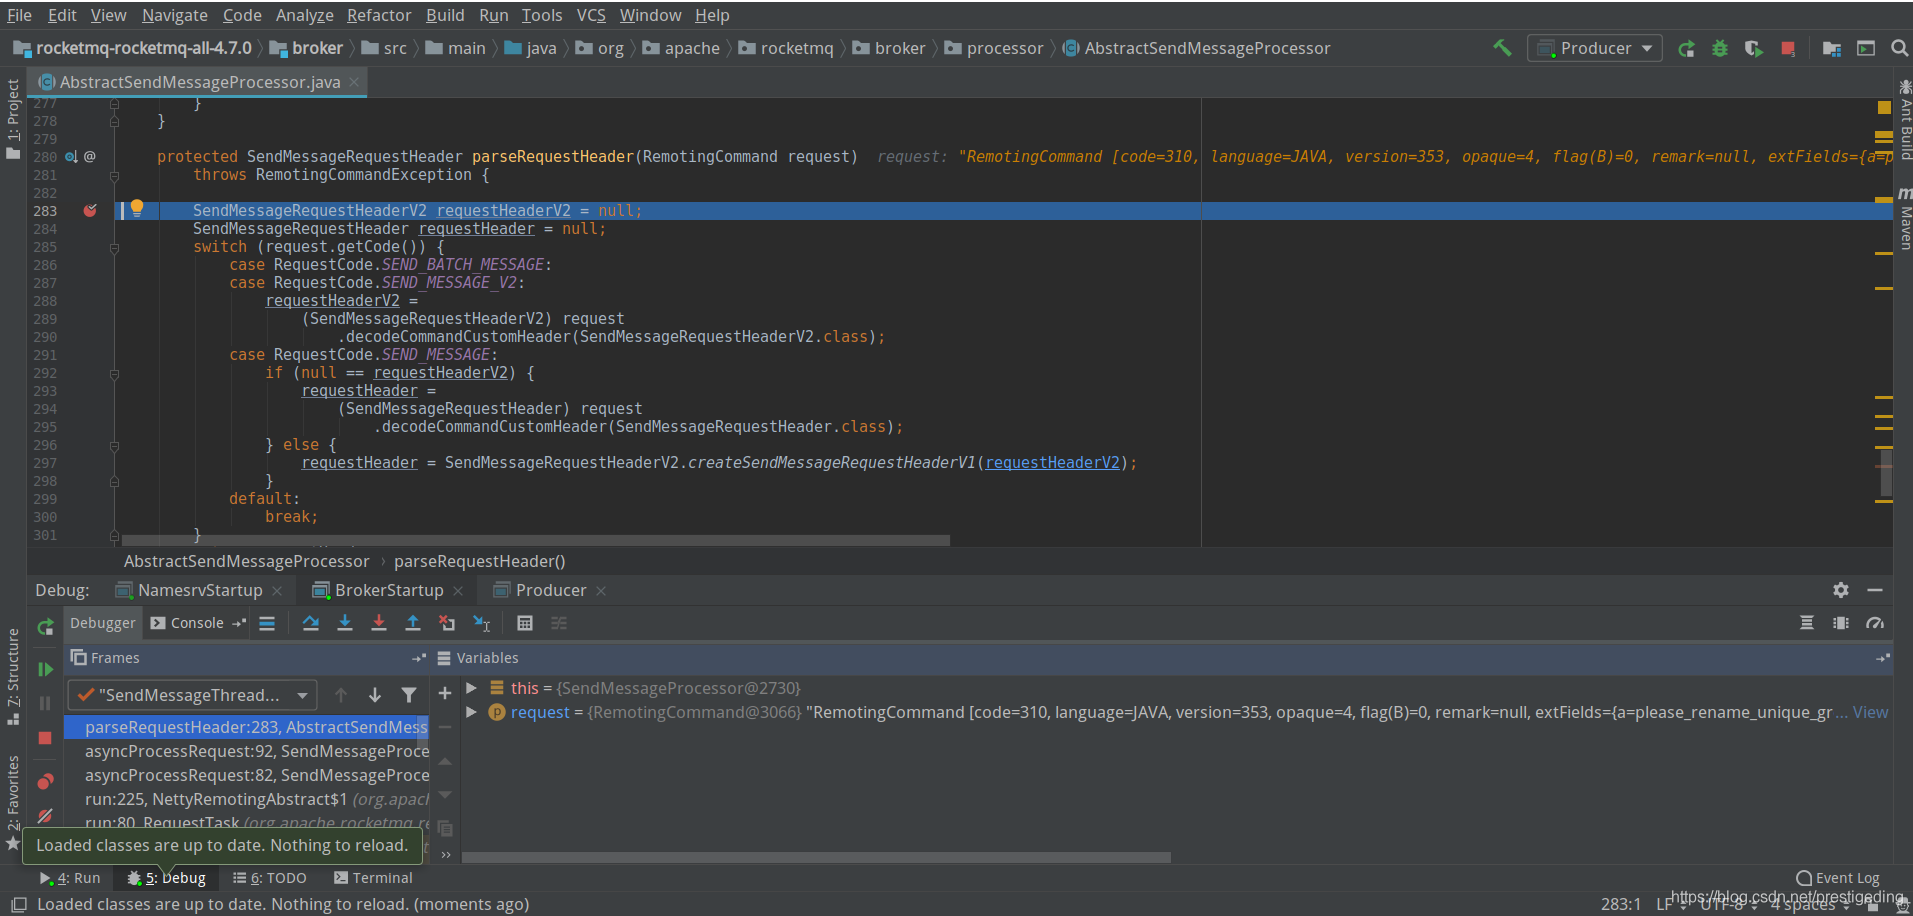The width and height of the screenshot is (1913, 916).
Task: Click the Run with Coverage shield icon
Action: pos(1753,48)
